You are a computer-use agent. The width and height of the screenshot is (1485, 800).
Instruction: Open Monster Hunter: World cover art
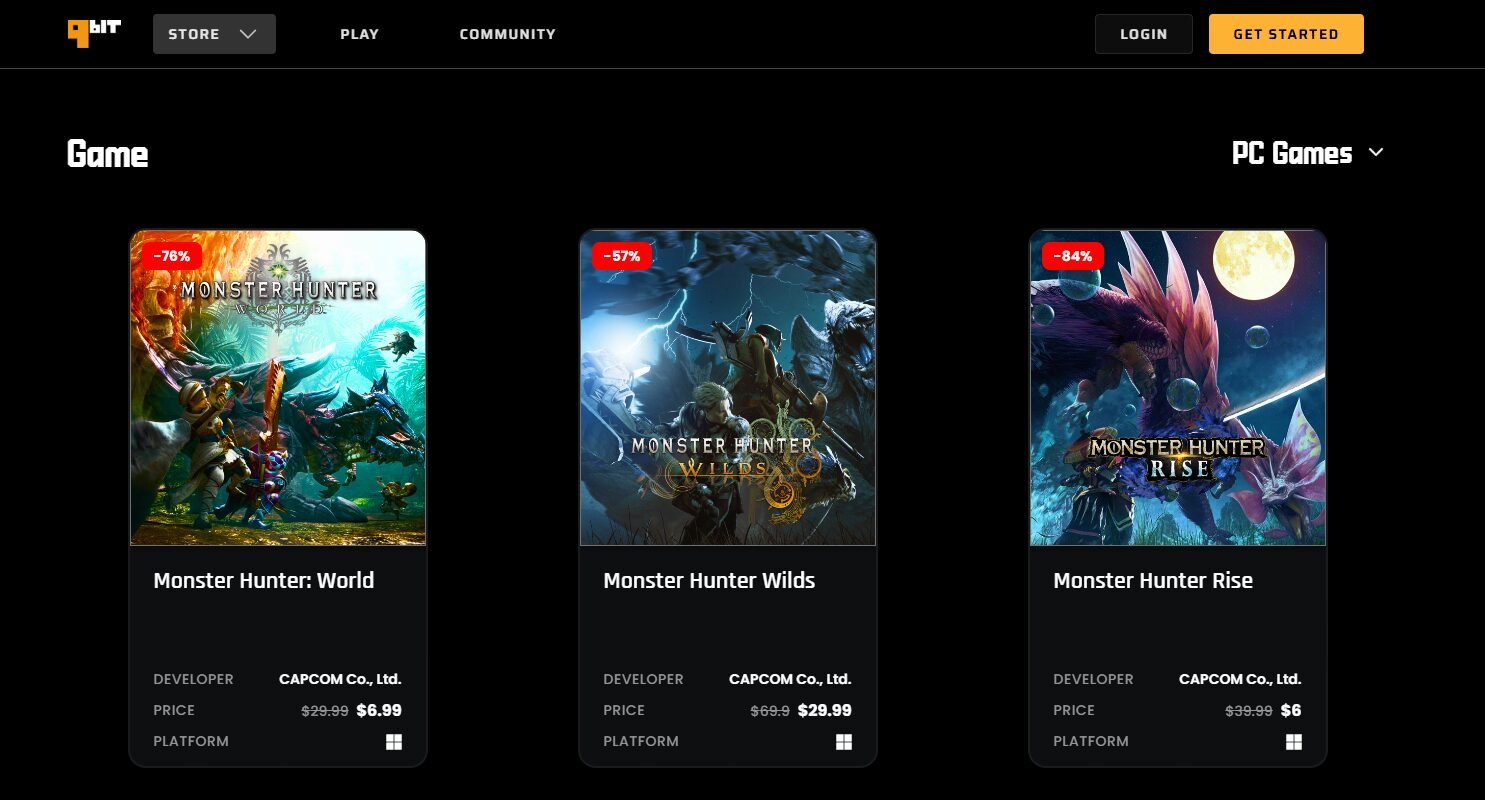coord(278,390)
